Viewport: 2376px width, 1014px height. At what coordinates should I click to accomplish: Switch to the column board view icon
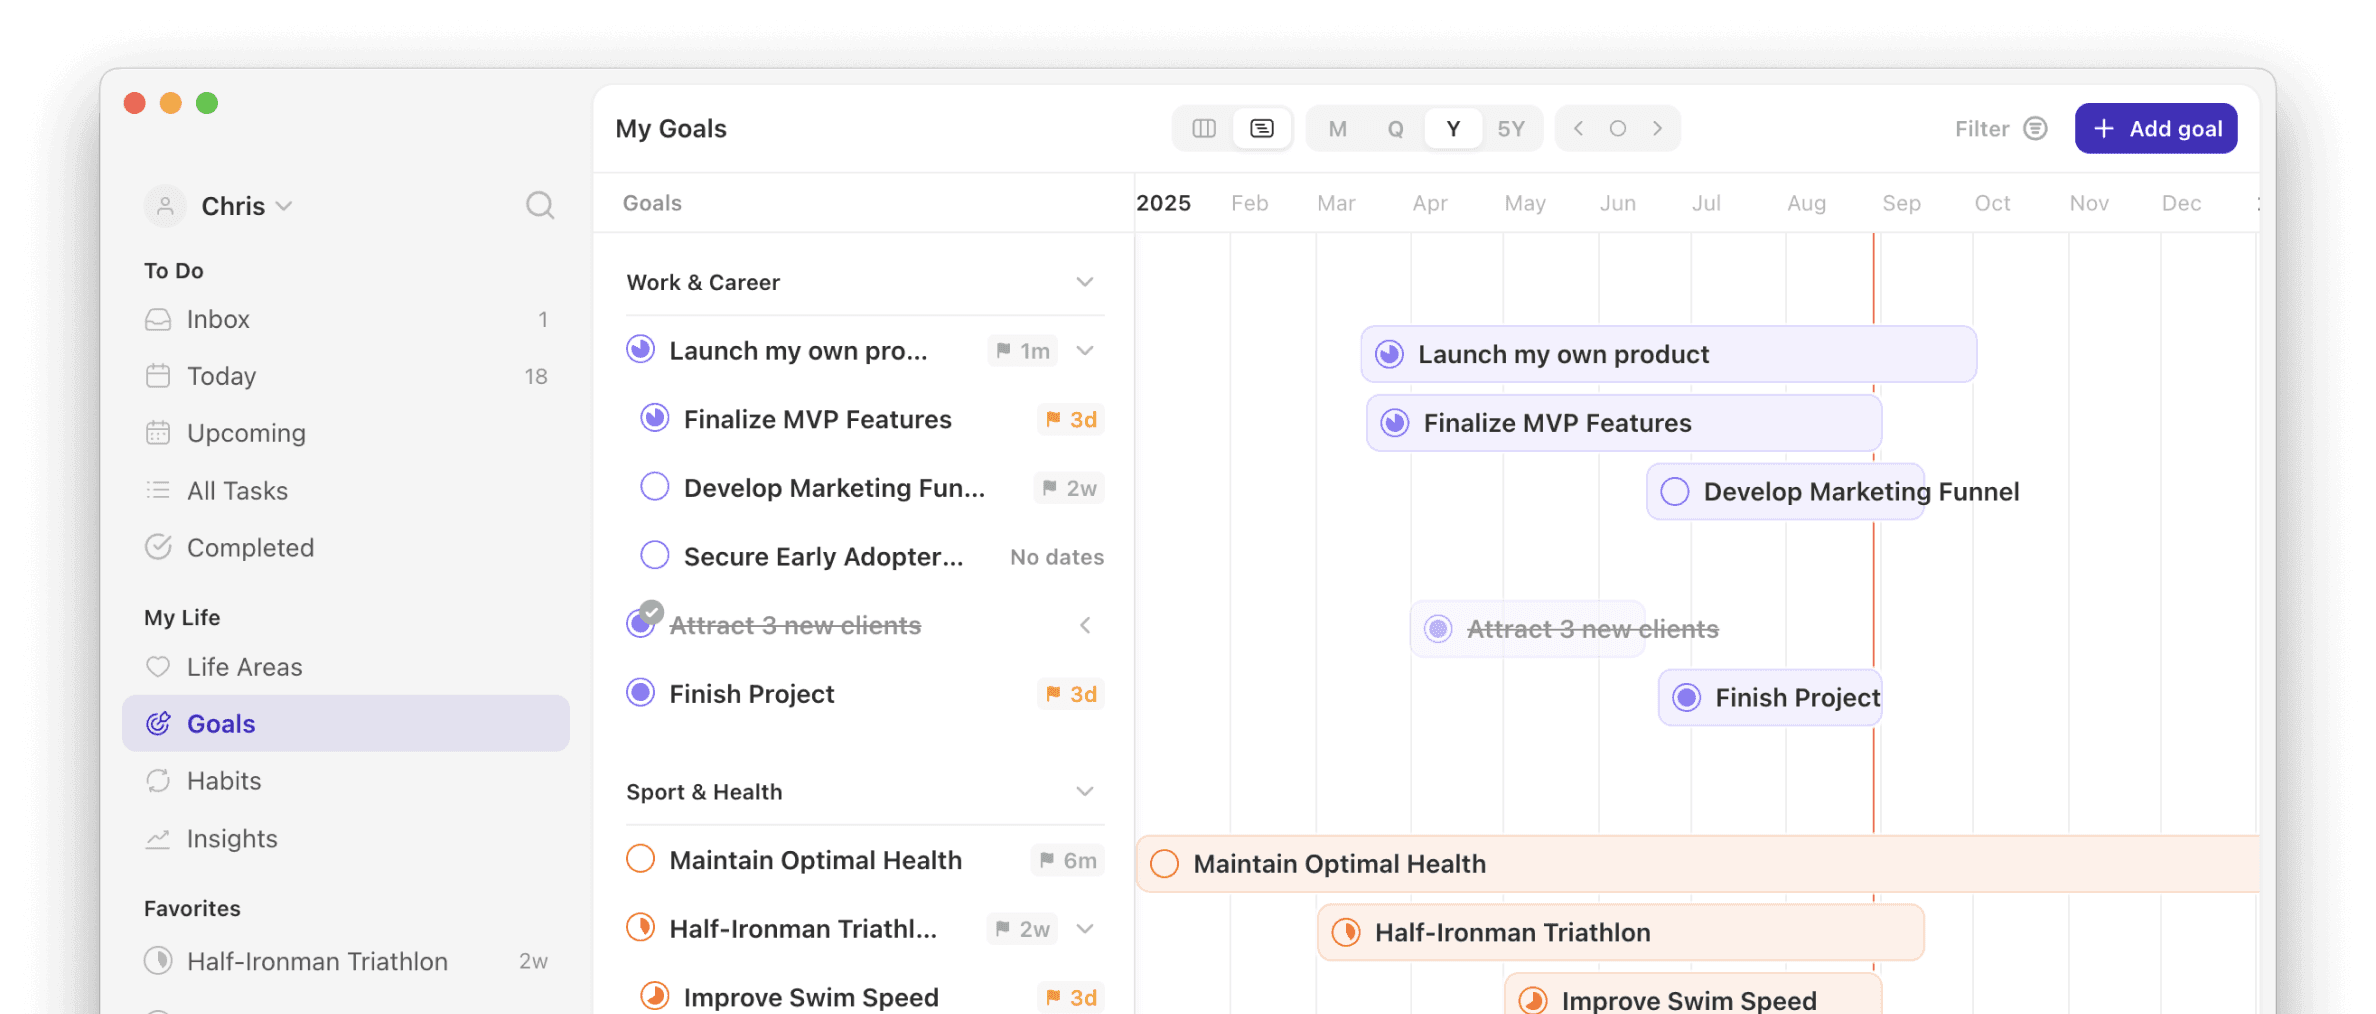tap(1204, 128)
